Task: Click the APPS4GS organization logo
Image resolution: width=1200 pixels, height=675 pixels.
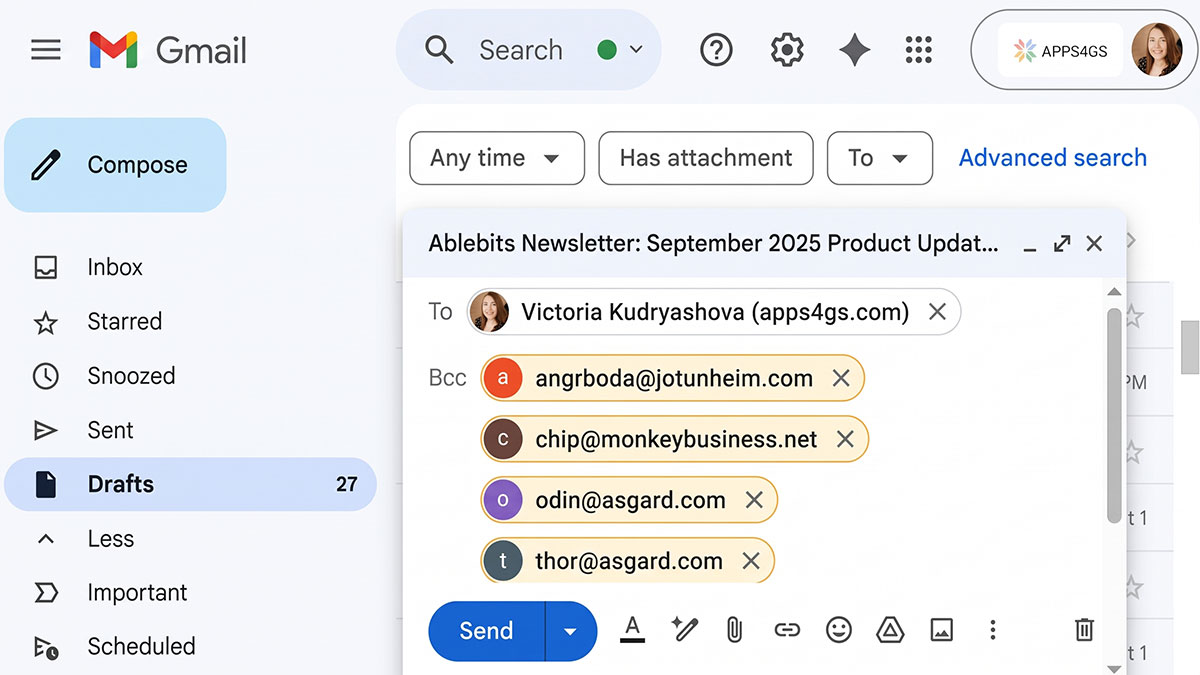Action: [1060, 51]
